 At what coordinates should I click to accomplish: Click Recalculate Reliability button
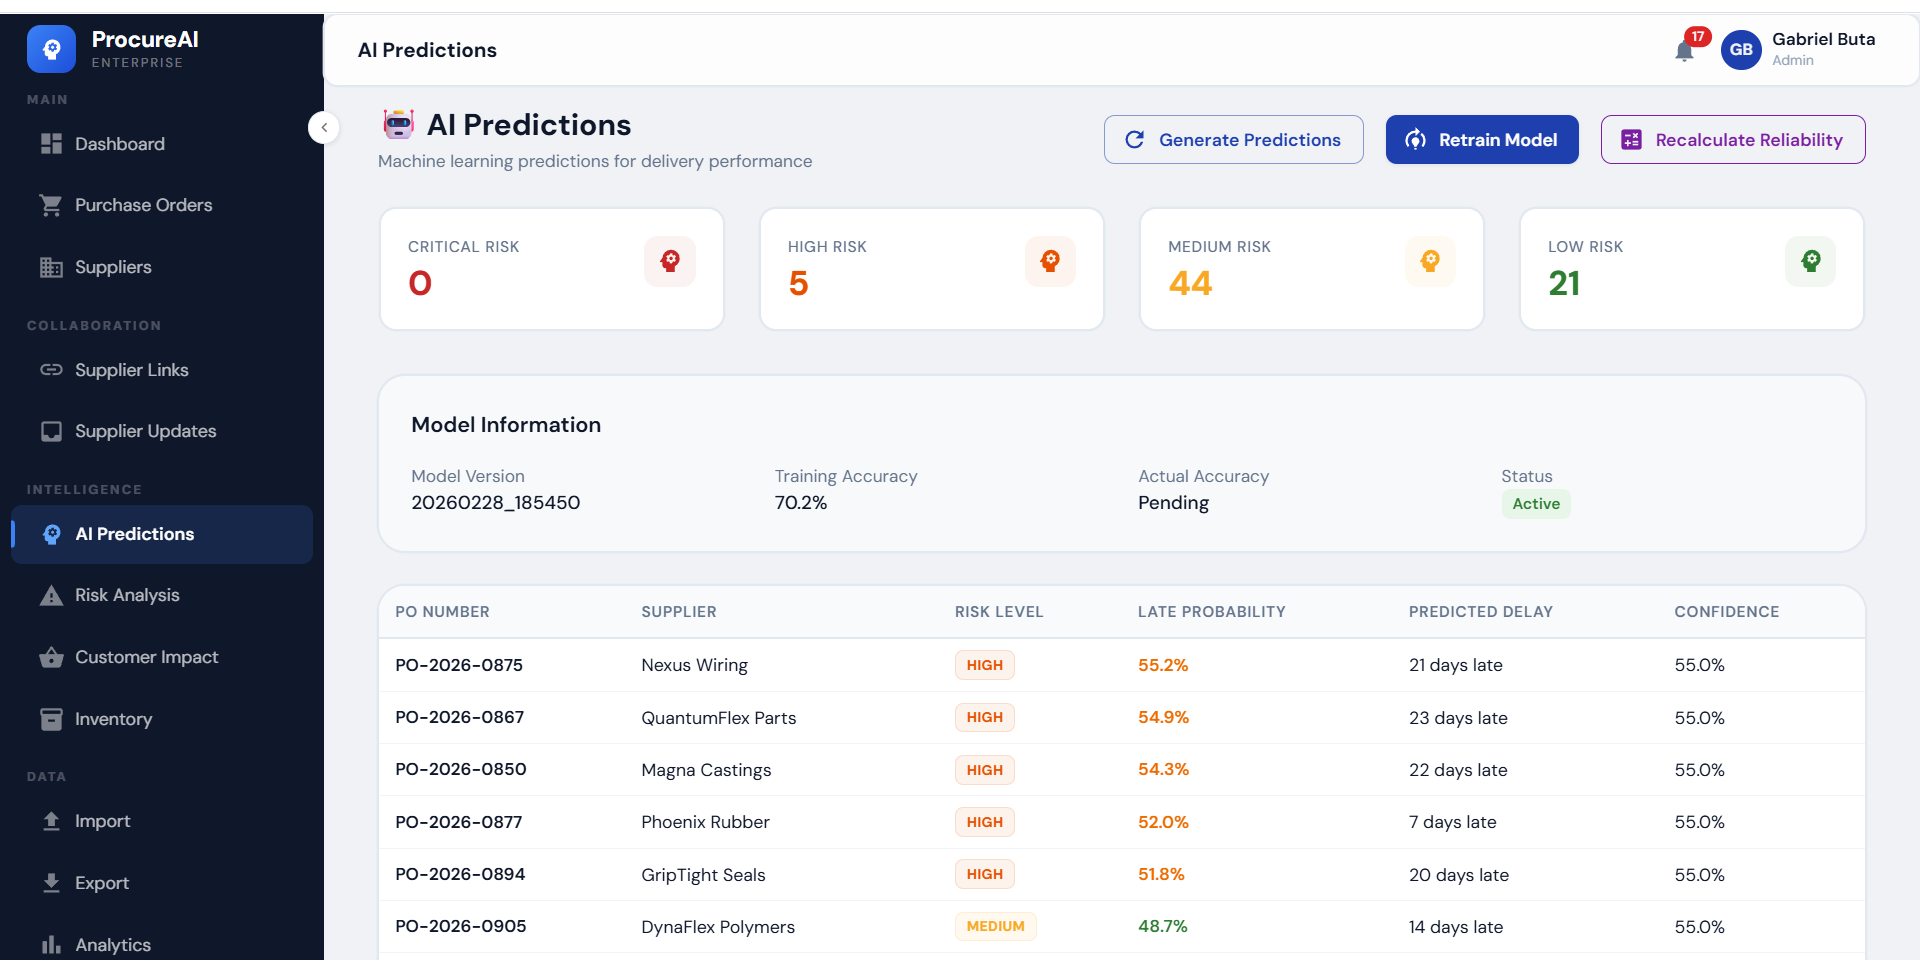[x=1732, y=140]
